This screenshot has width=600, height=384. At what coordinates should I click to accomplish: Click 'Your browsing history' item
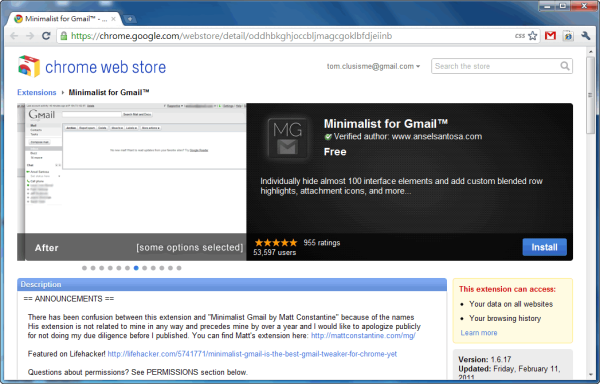pyautogui.click(x=505, y=318)
